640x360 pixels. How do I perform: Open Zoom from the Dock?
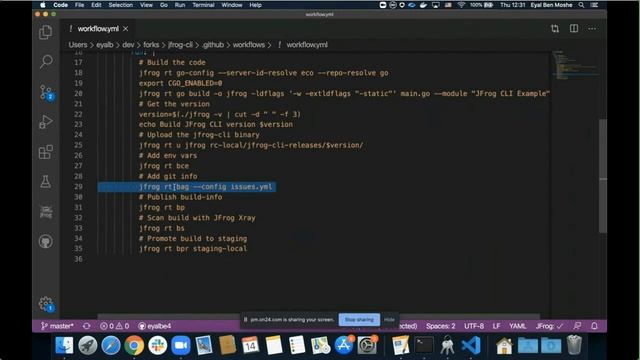(181, 345)
